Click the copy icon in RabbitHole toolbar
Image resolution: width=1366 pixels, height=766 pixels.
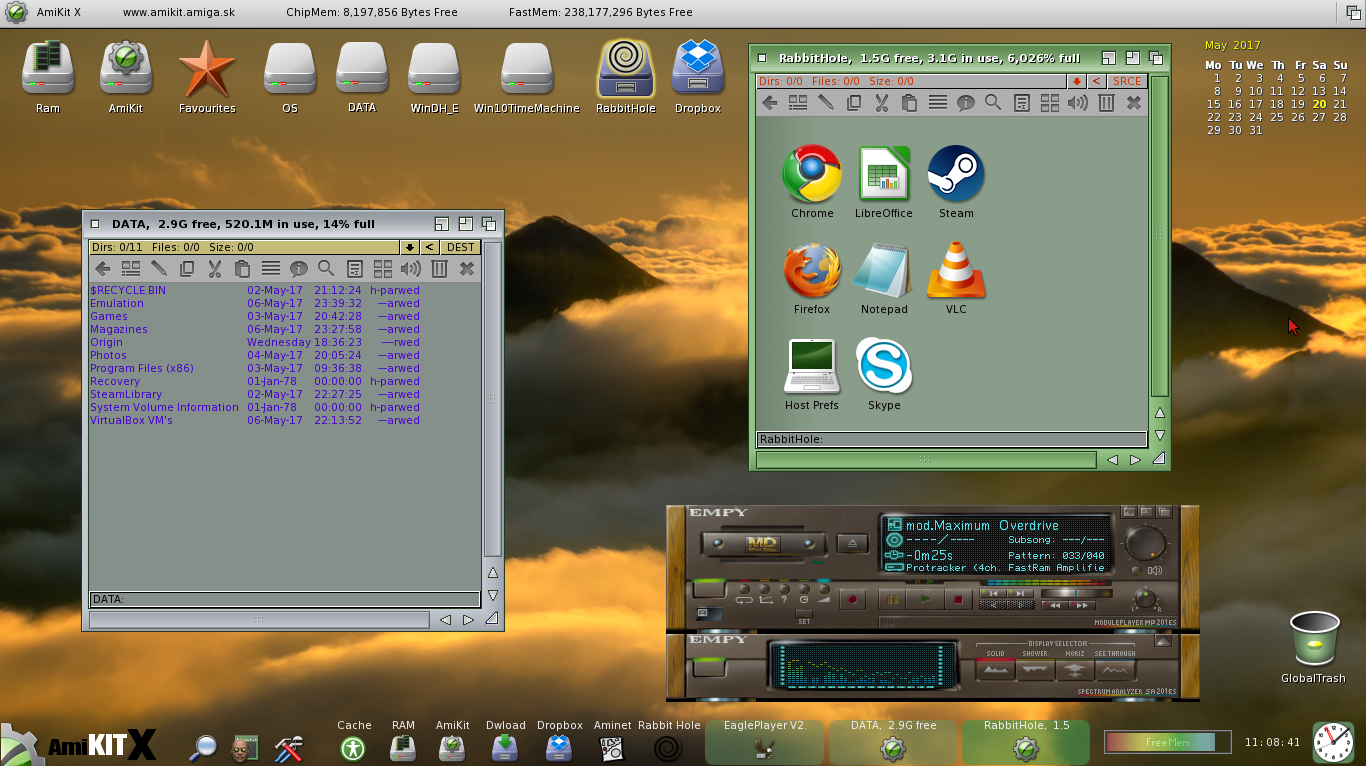point(854,102)
